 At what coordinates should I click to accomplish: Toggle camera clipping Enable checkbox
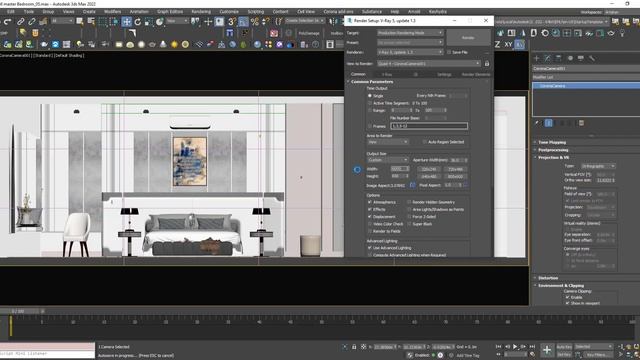point(567,297)
